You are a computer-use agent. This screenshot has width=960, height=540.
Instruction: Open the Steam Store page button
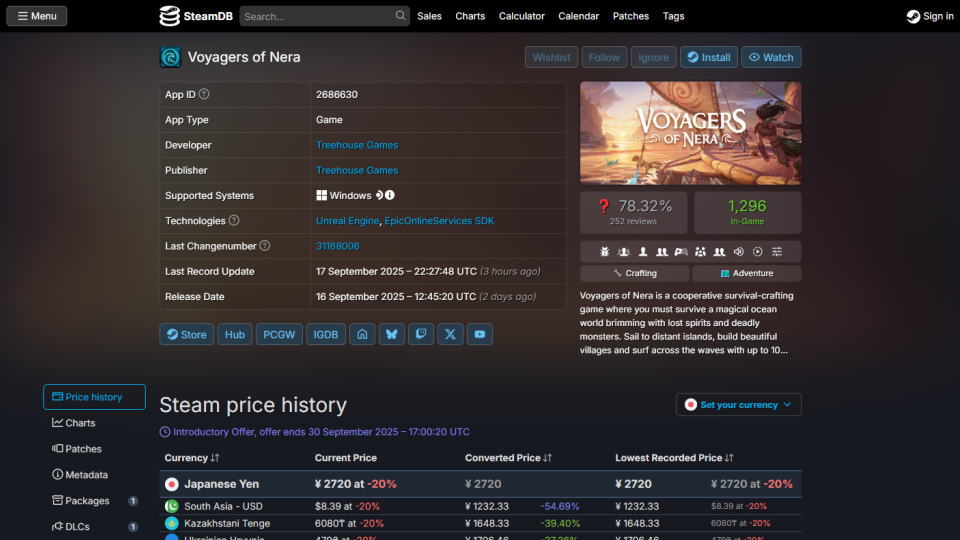click(x=187, y=334)
